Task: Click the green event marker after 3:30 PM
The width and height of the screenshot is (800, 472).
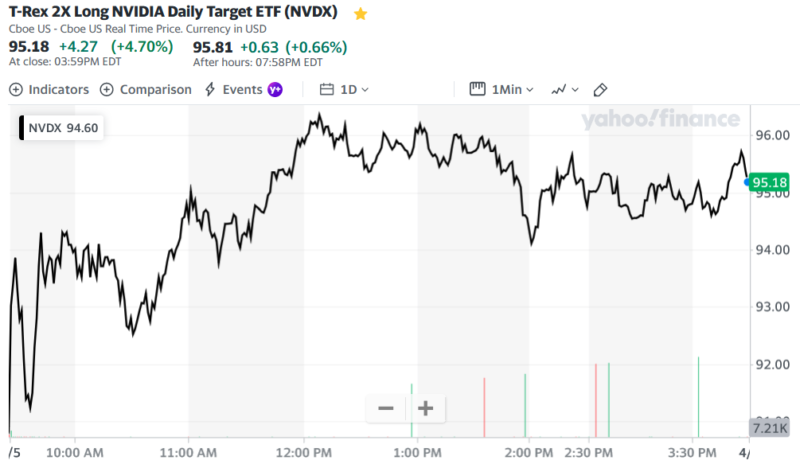Action: (698, 396)
